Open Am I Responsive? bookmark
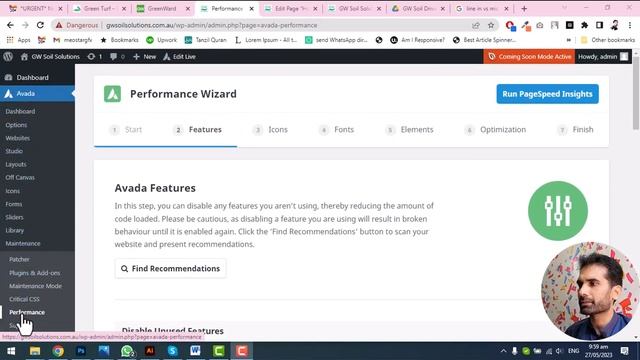640x360 pixels. [x=418, y=40]
